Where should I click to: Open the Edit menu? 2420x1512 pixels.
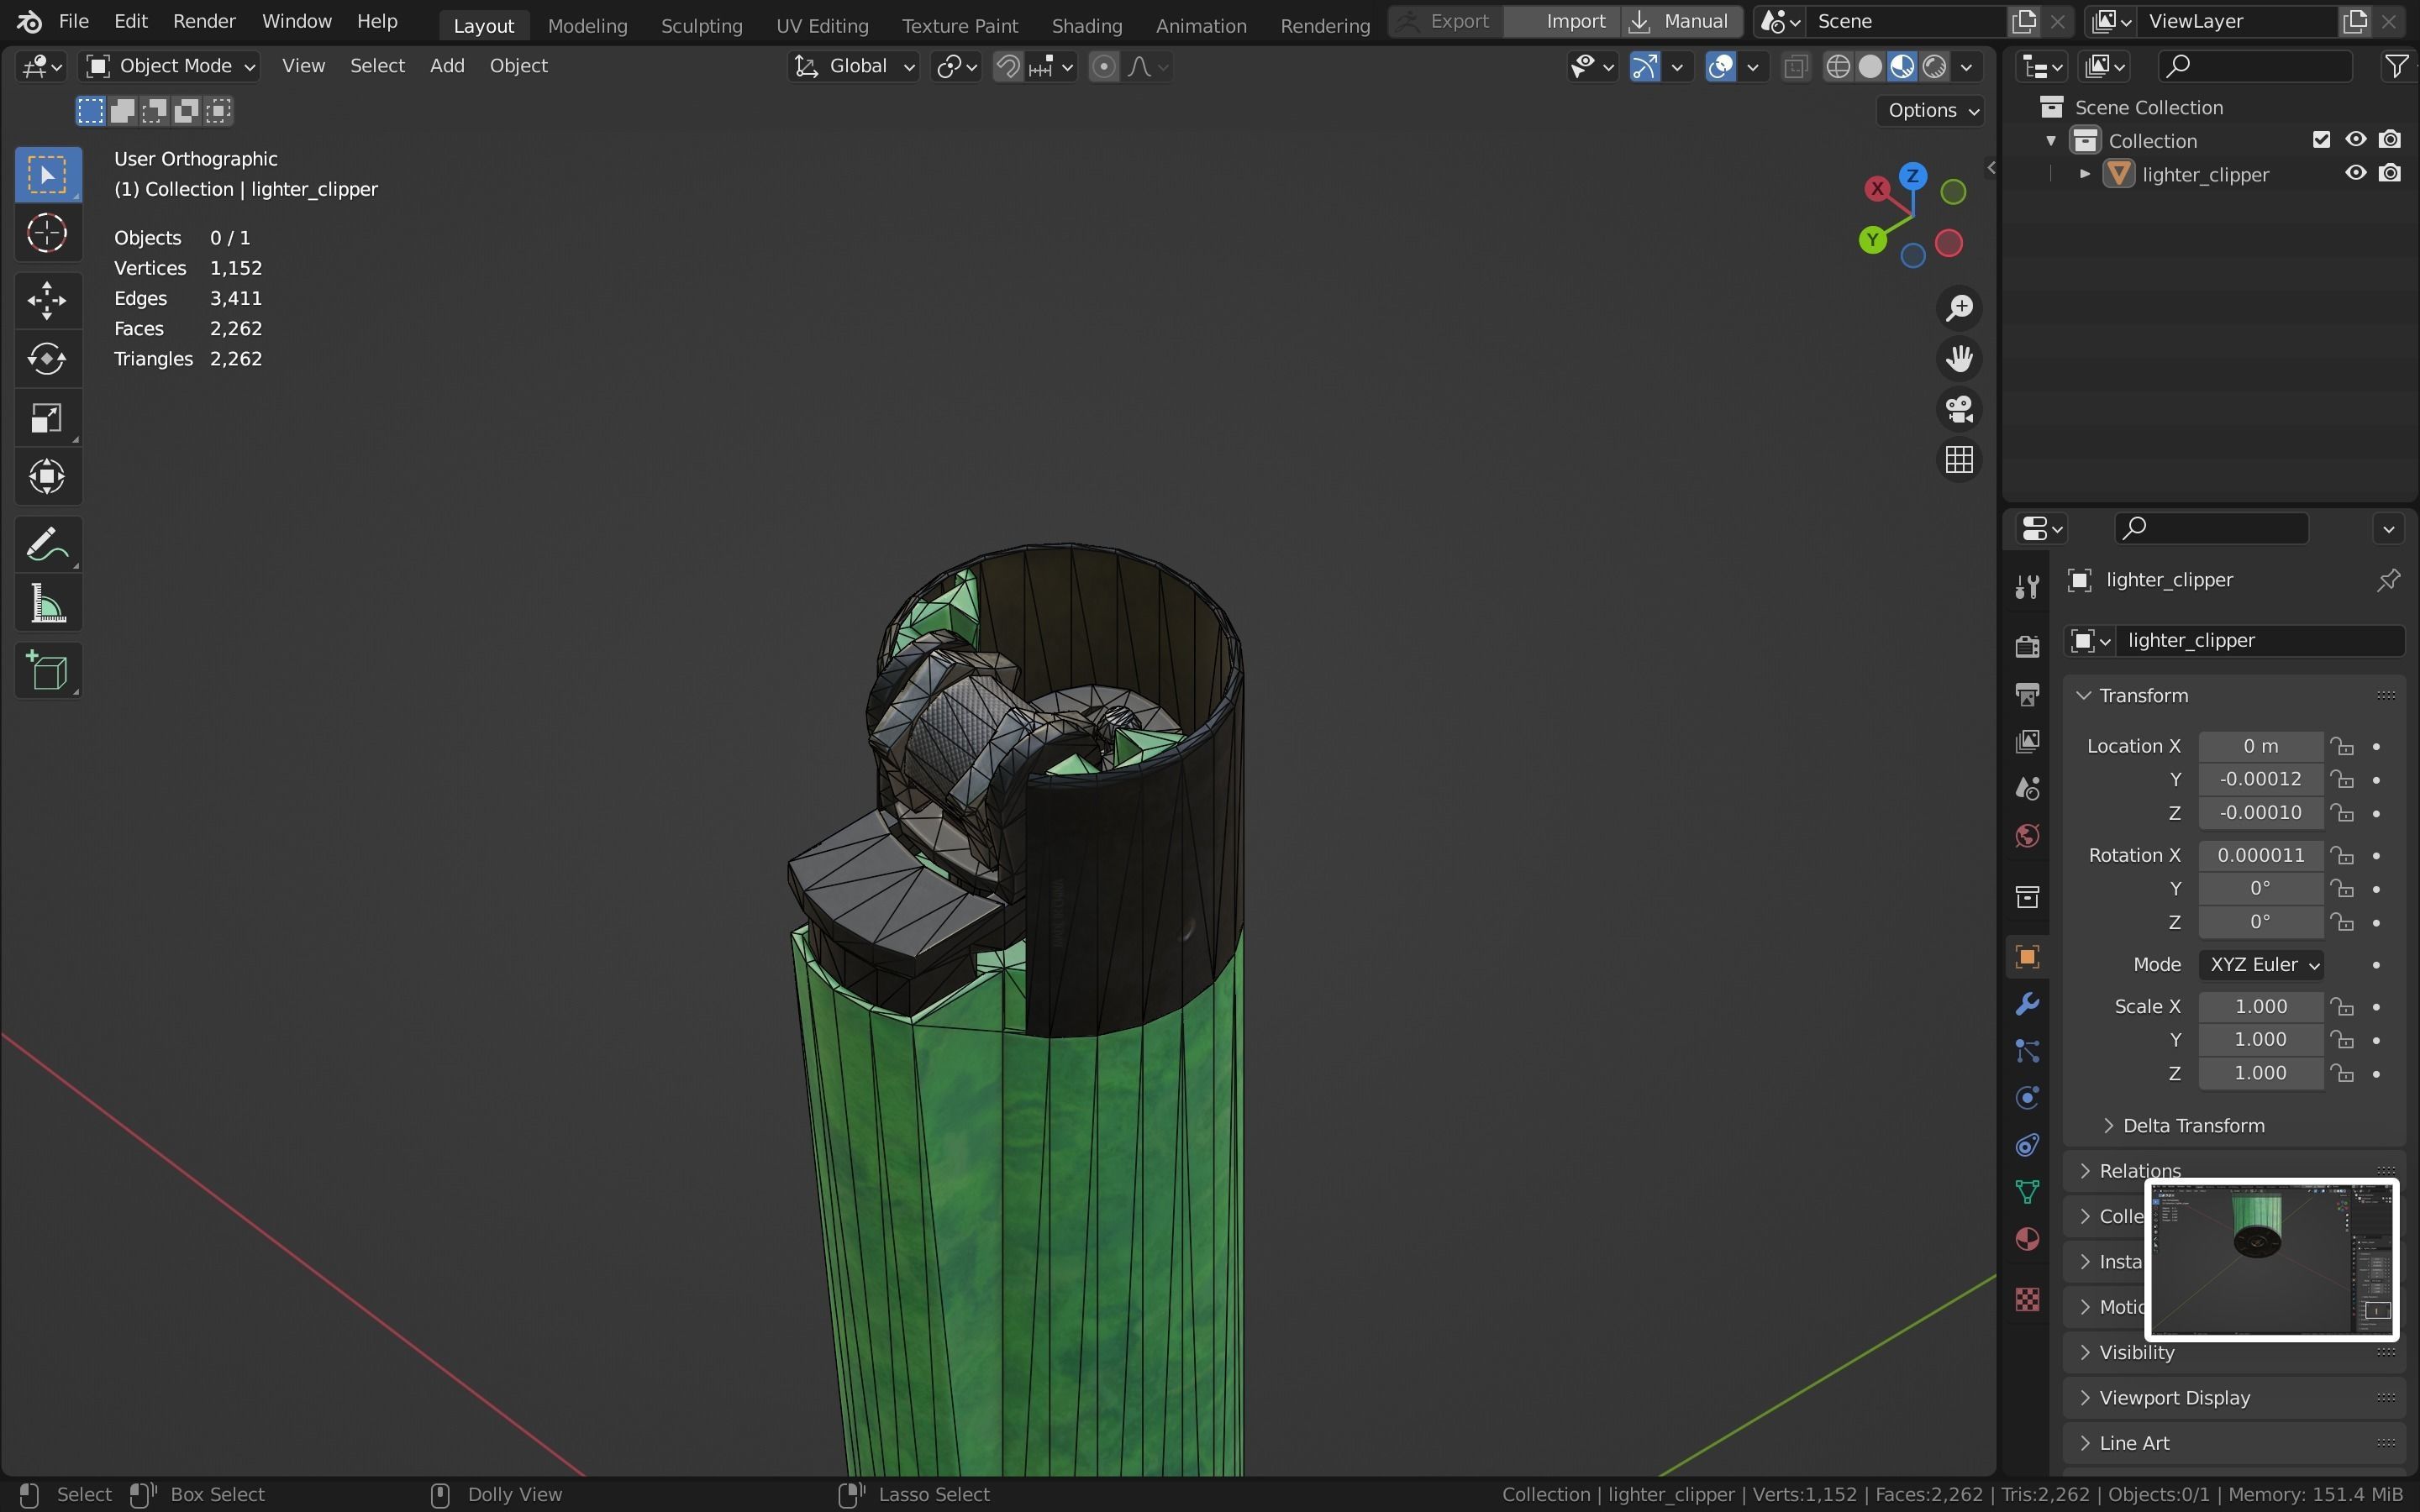click(131, 21)
